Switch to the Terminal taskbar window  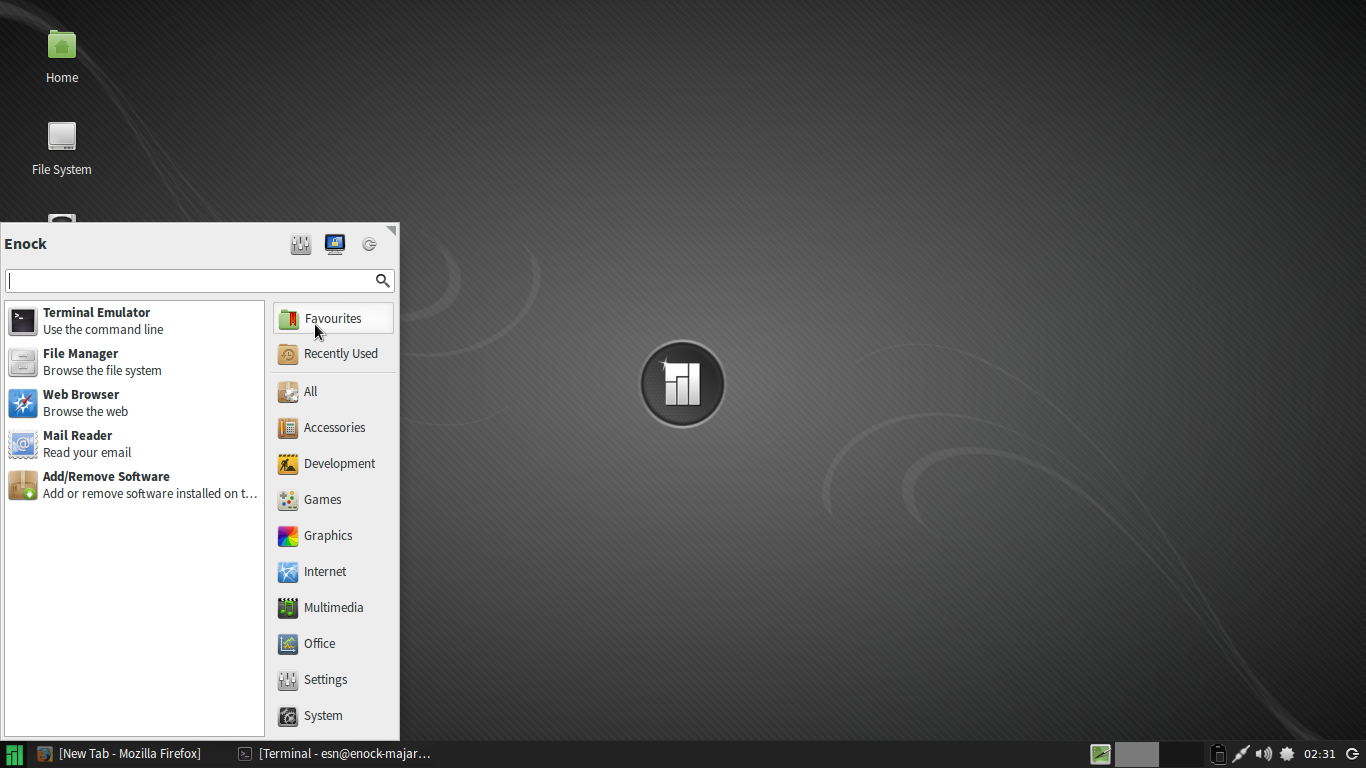click(334, 754)
